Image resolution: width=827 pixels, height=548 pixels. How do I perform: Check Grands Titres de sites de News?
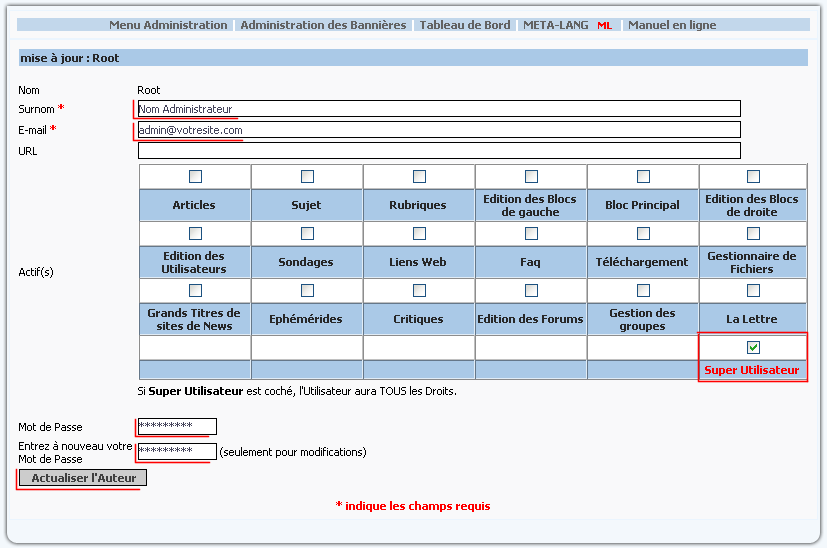[x=195, y=290]
